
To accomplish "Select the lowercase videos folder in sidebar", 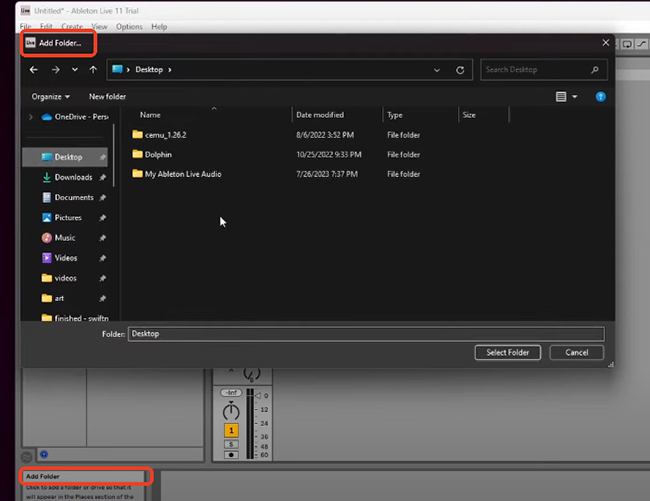I will point(65,278).
